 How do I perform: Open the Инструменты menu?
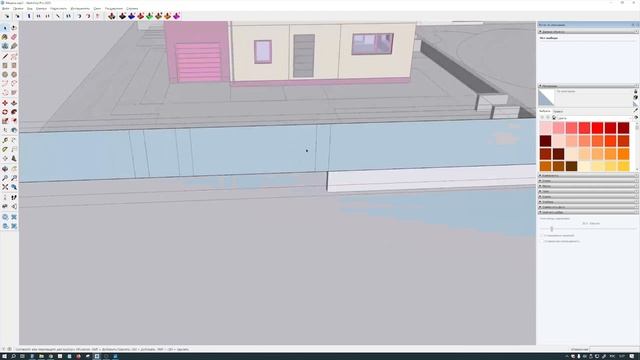[x=80, y=8]
